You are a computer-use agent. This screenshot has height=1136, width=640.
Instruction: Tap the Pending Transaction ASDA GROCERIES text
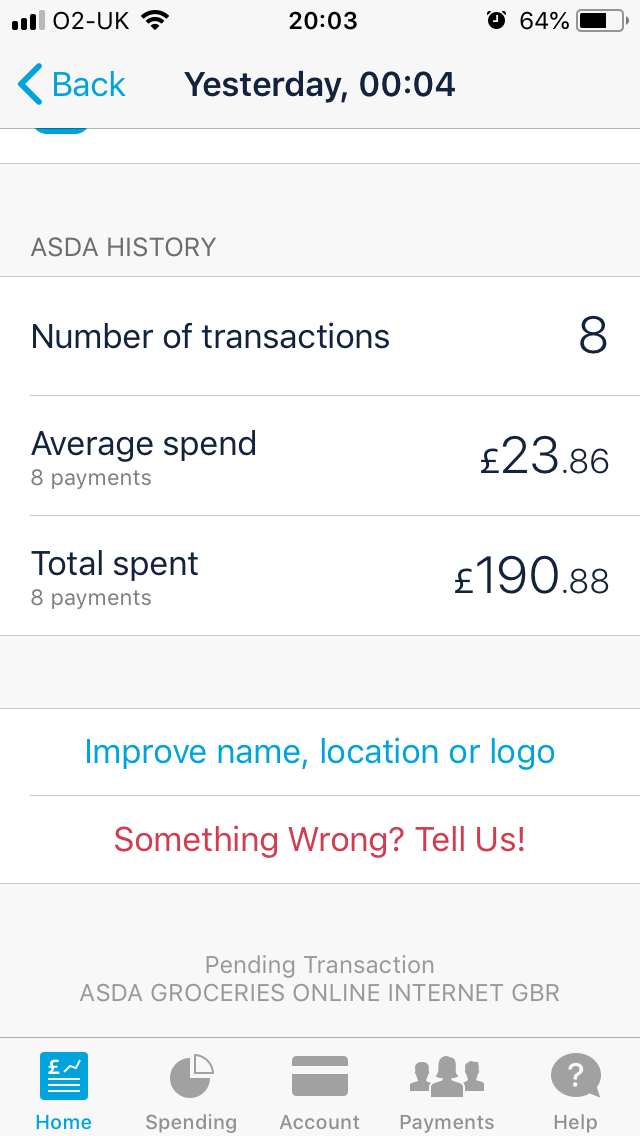(x=319, y=979)
